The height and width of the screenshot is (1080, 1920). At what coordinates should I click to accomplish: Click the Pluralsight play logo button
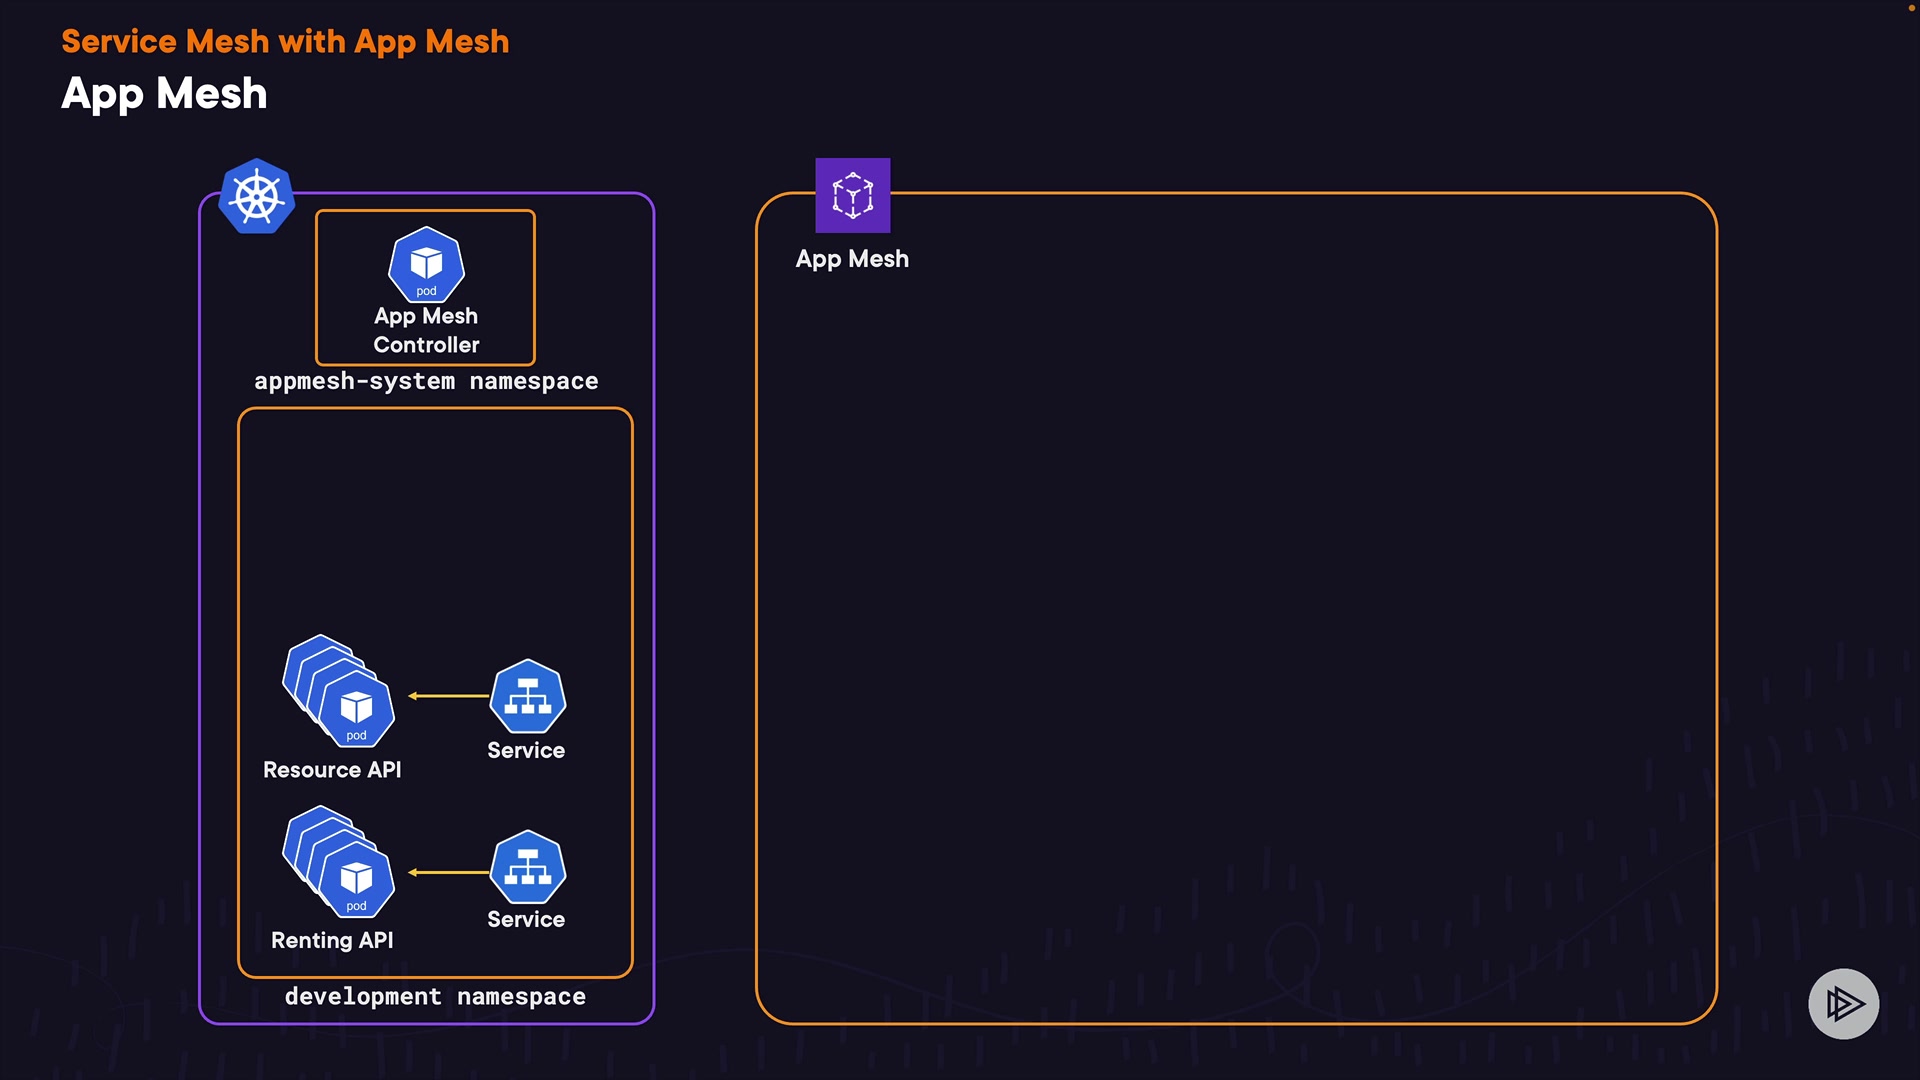(1843, 1003)
